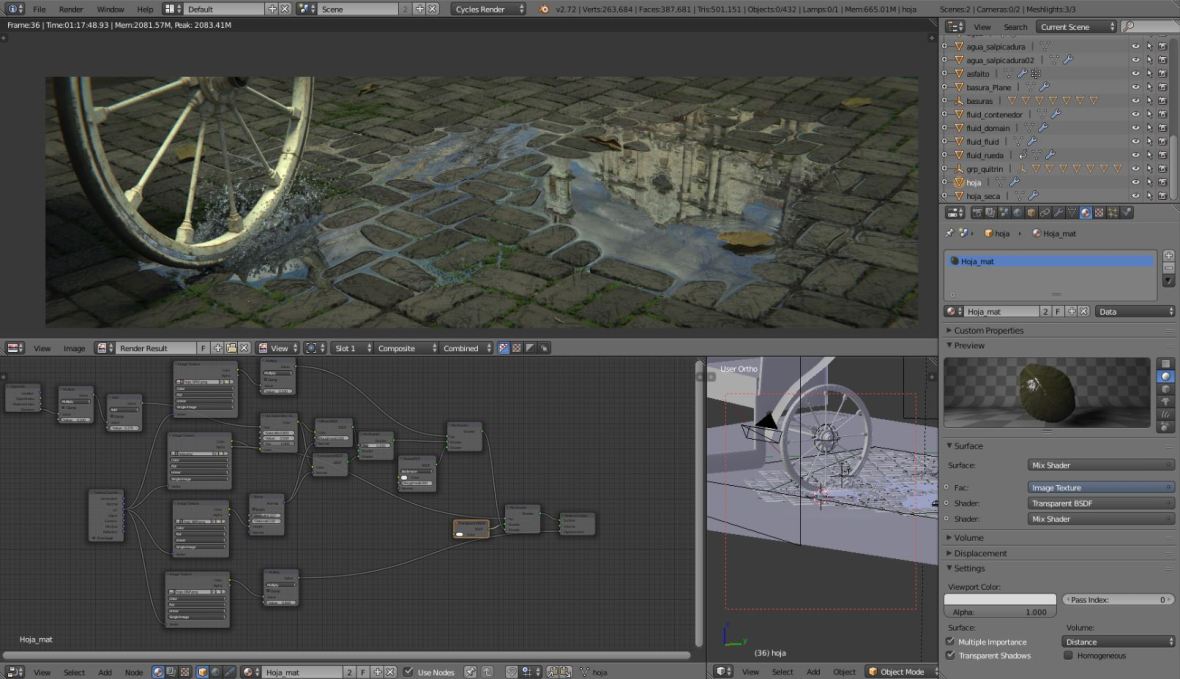Click the add material slot plus button
This screenshot has width=1180, height=679.
[1168, 256]
